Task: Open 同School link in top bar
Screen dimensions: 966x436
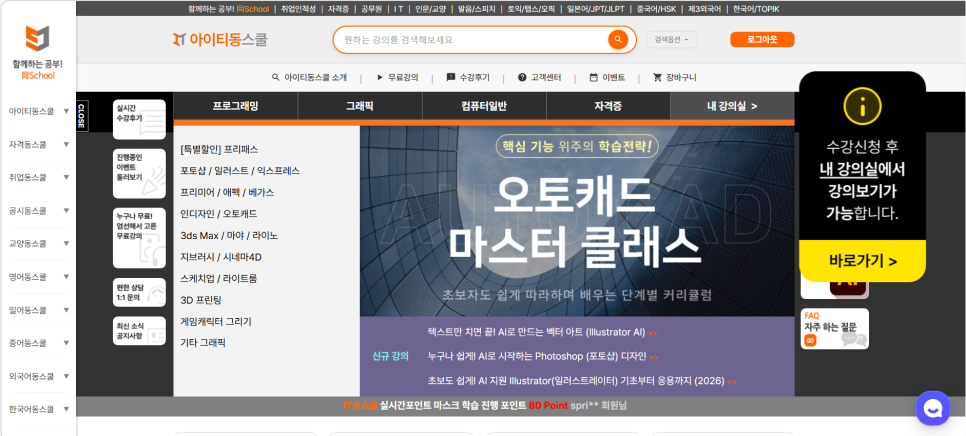Action: click(x=253, y=9)
